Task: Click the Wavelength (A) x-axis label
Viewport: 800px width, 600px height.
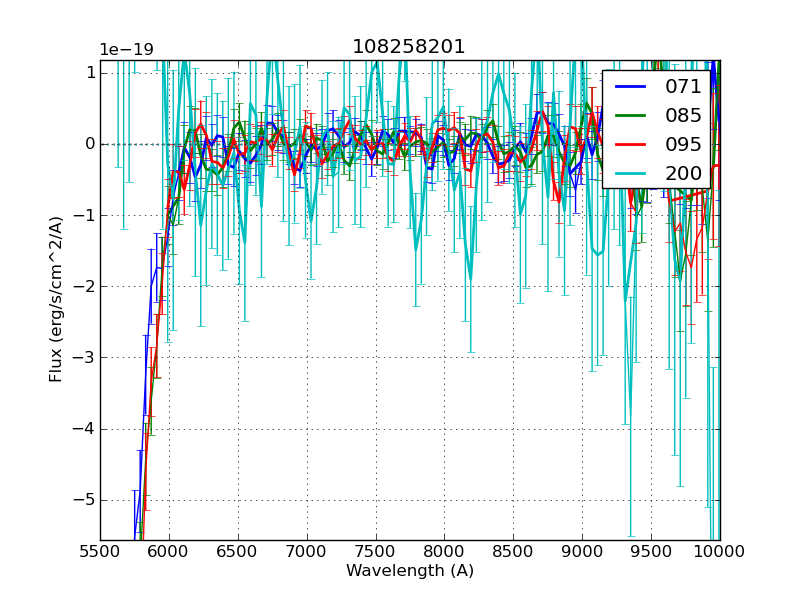Action: coord(410,571)
